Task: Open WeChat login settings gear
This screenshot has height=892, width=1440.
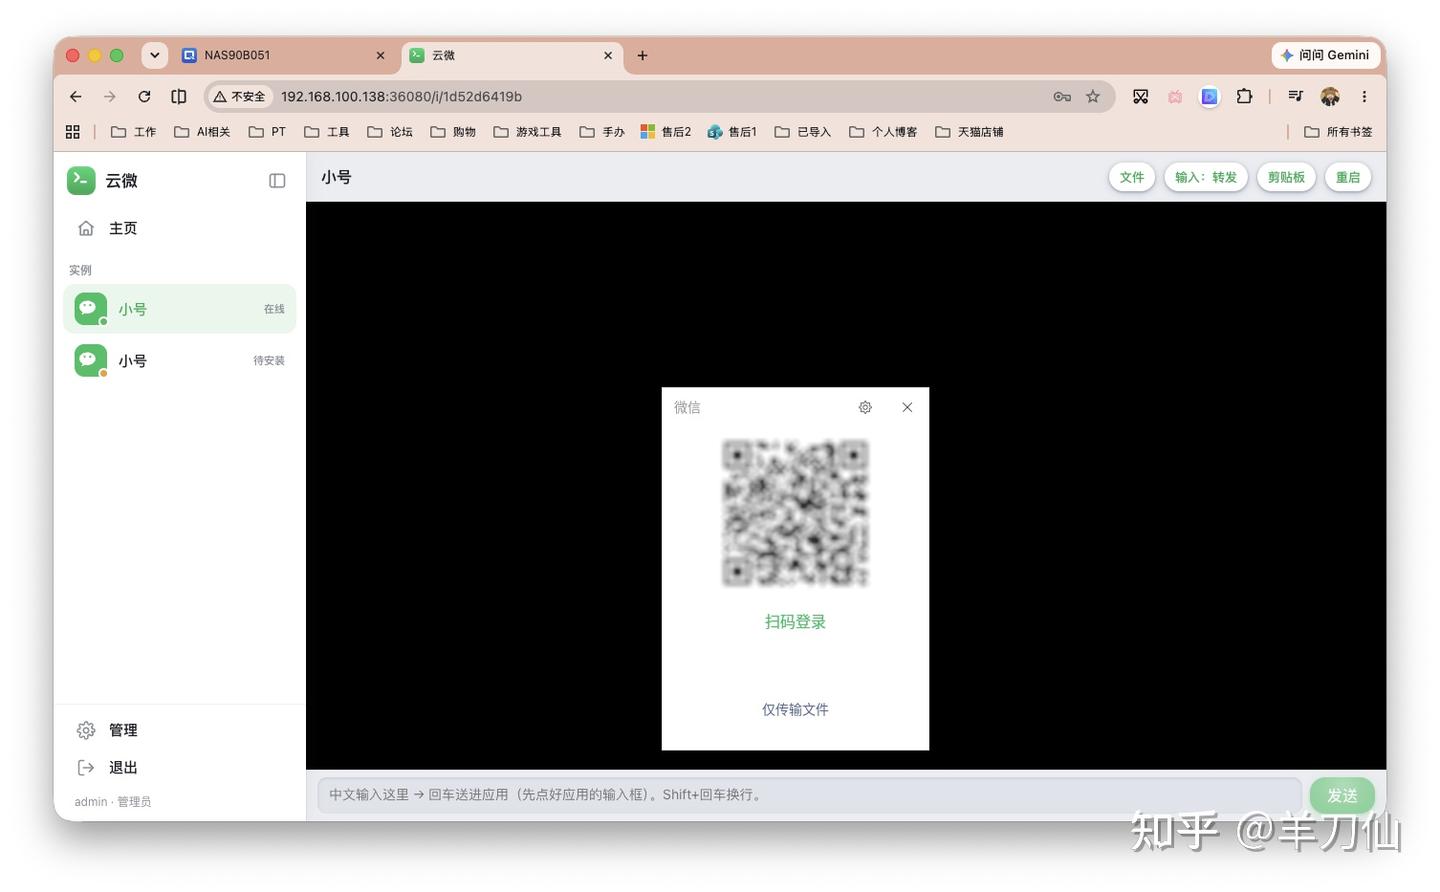Action: 865,407
